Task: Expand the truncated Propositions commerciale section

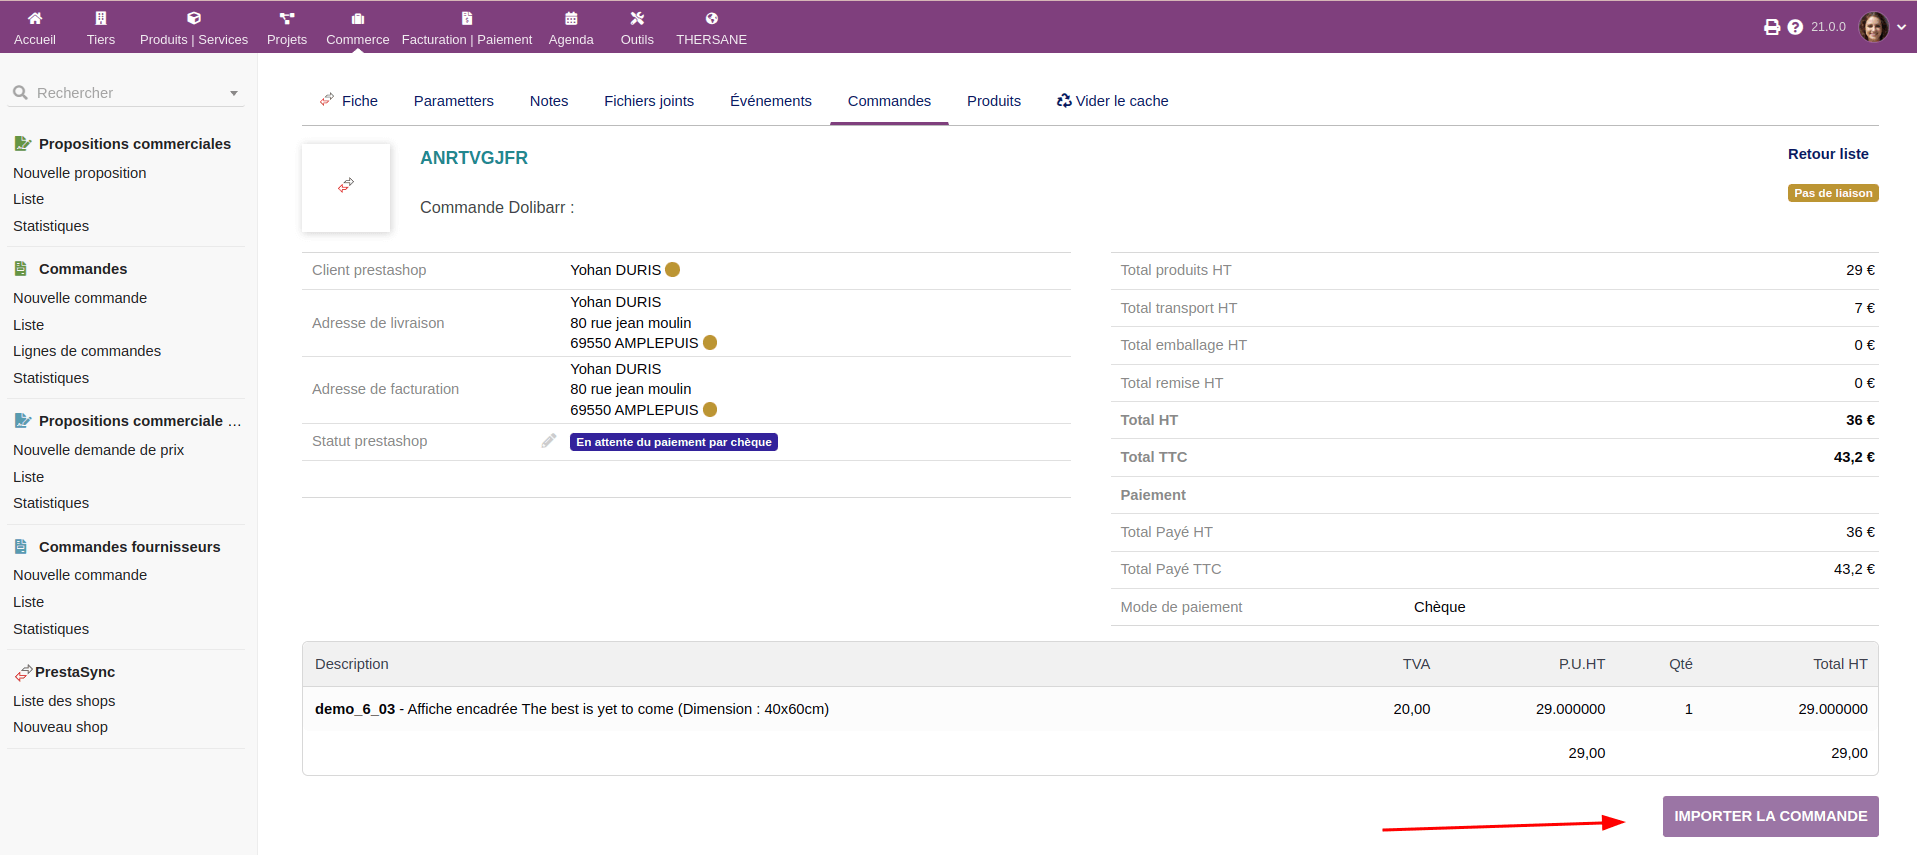Action: coord(130,421)
